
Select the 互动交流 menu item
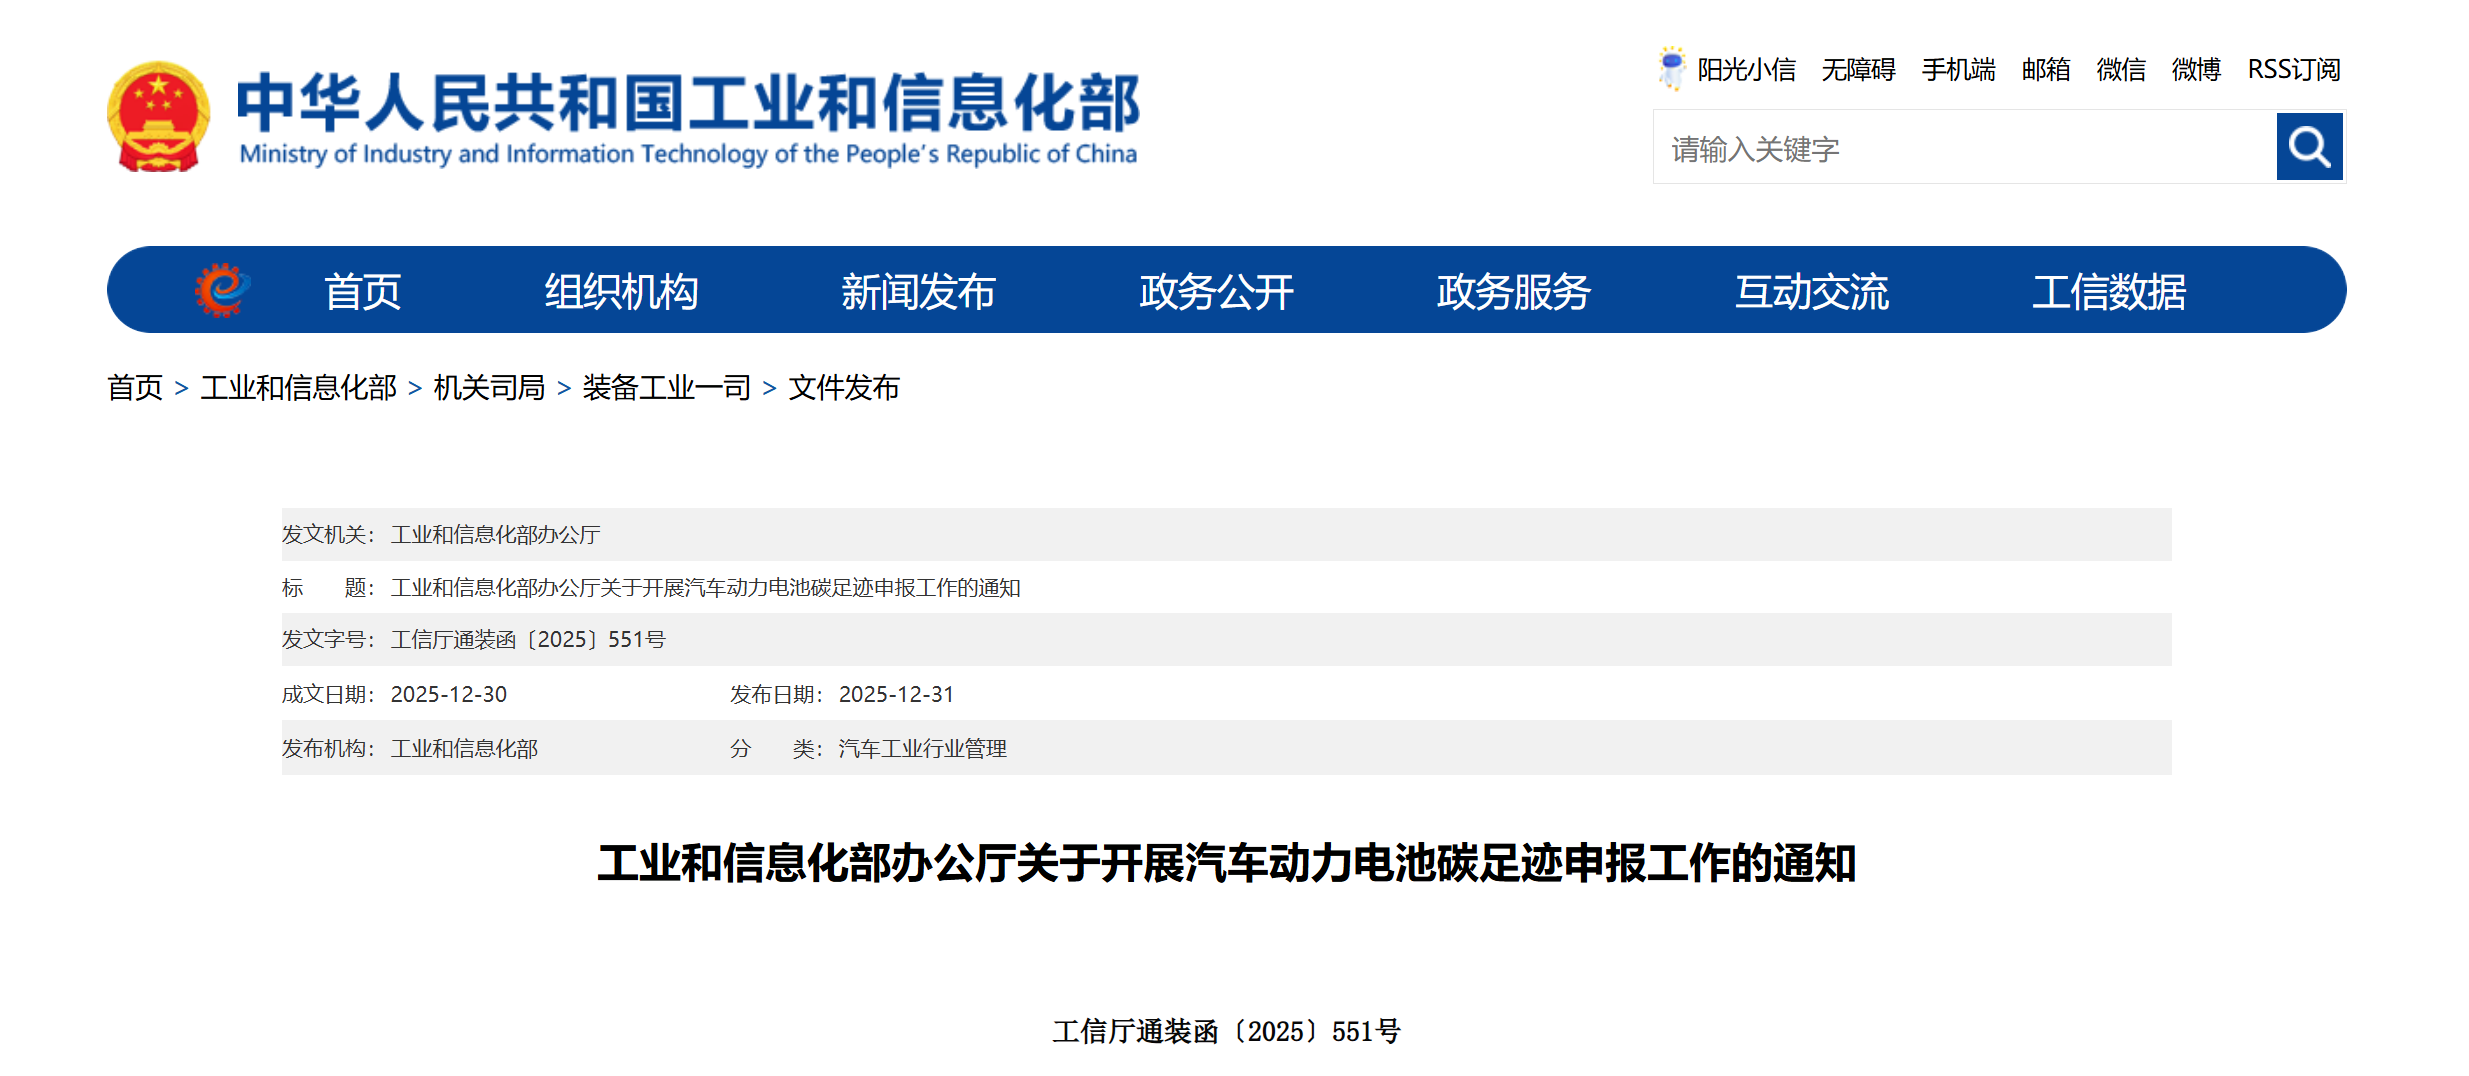(x=1811, y=291)
